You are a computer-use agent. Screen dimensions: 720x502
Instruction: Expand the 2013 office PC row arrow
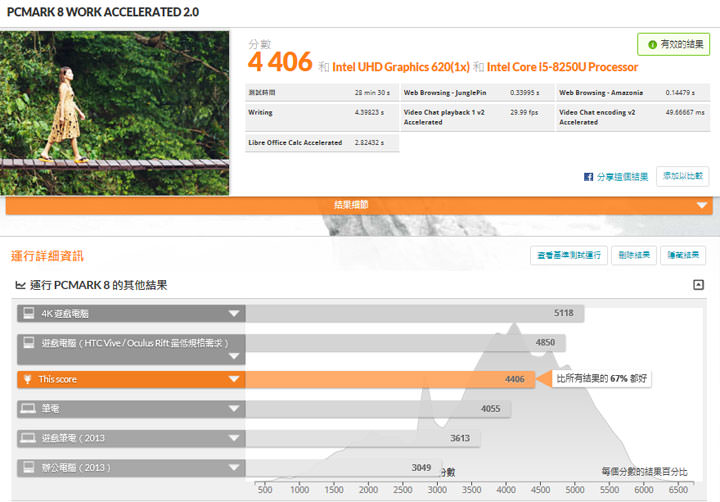234,467
